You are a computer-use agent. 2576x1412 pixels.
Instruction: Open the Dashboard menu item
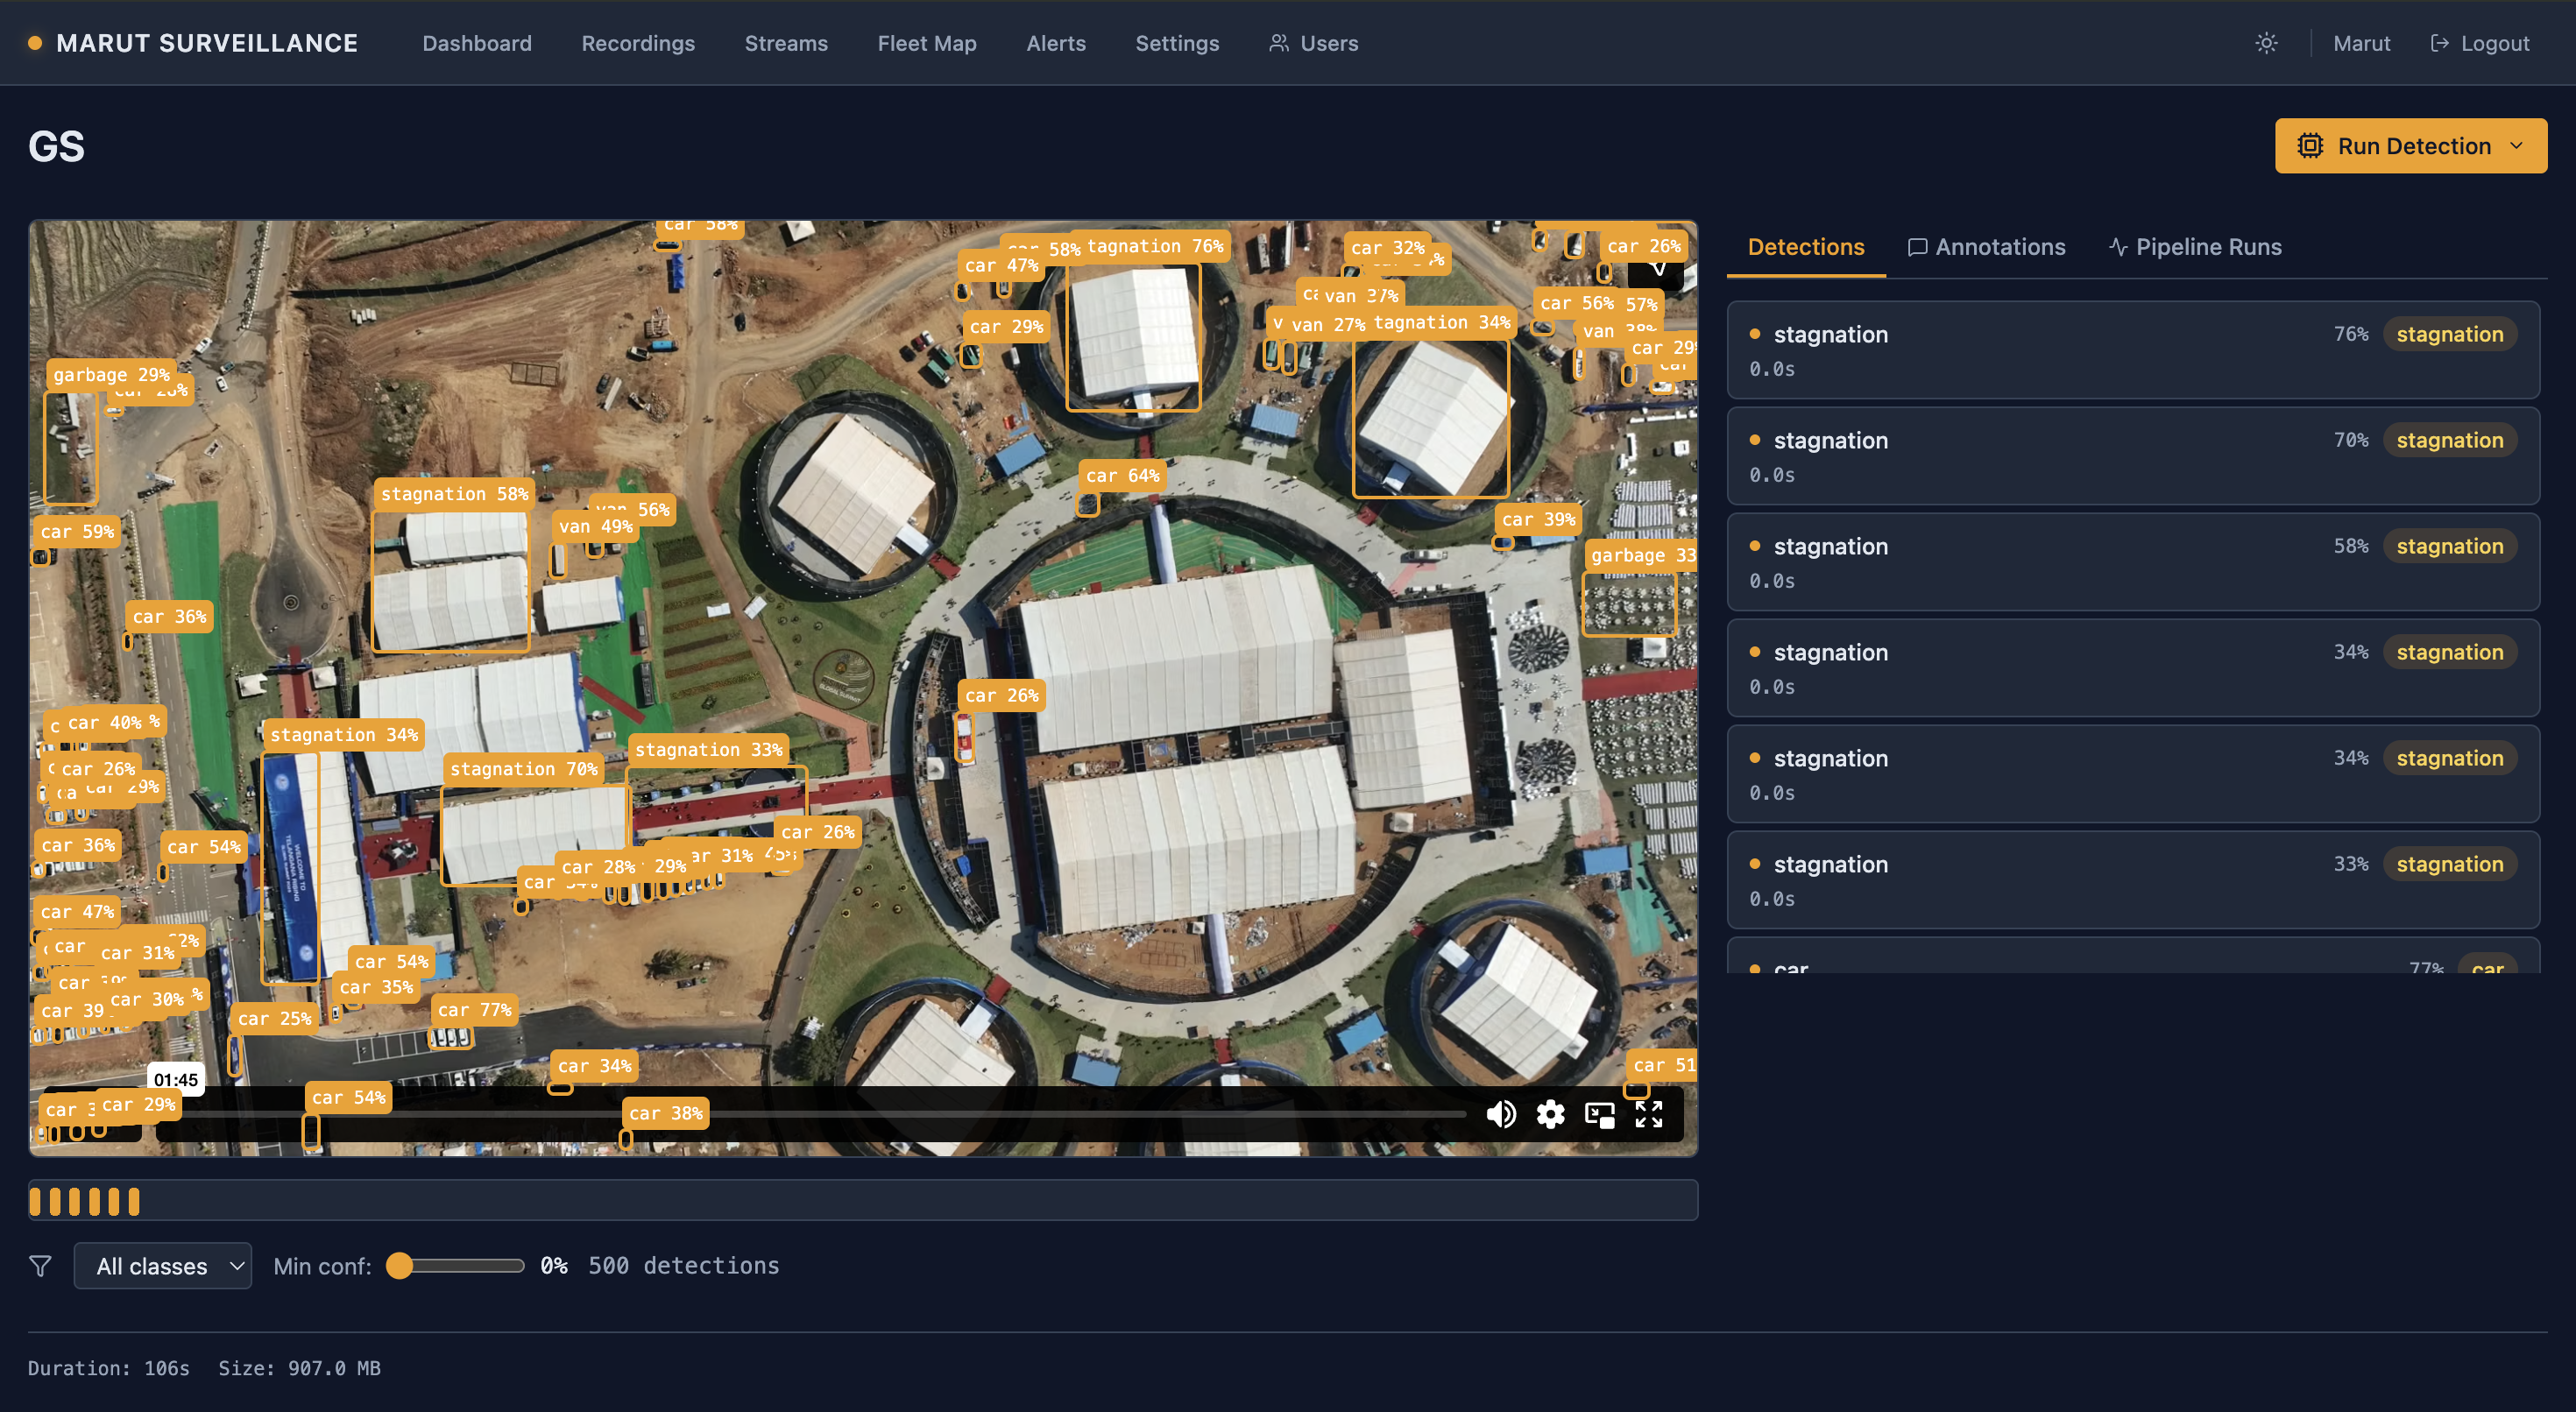tap(477, 43)
